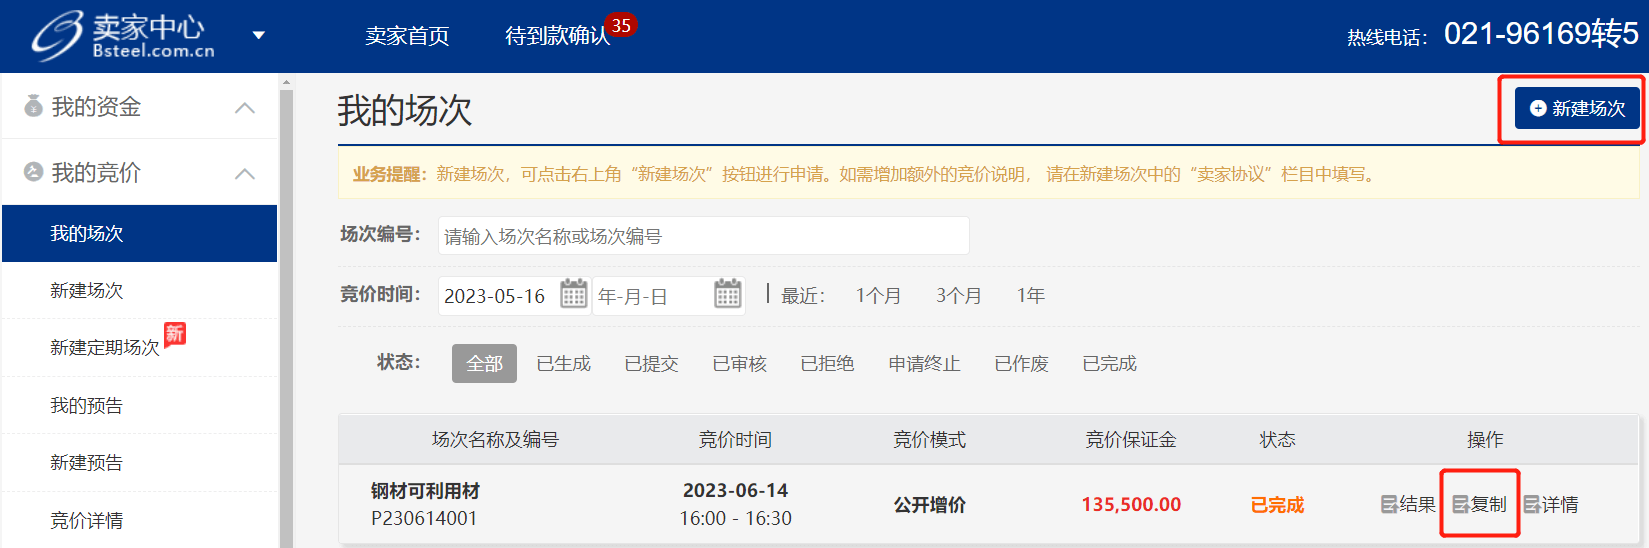Collapse the 我的资金 section chevron

tap(245, 108)
